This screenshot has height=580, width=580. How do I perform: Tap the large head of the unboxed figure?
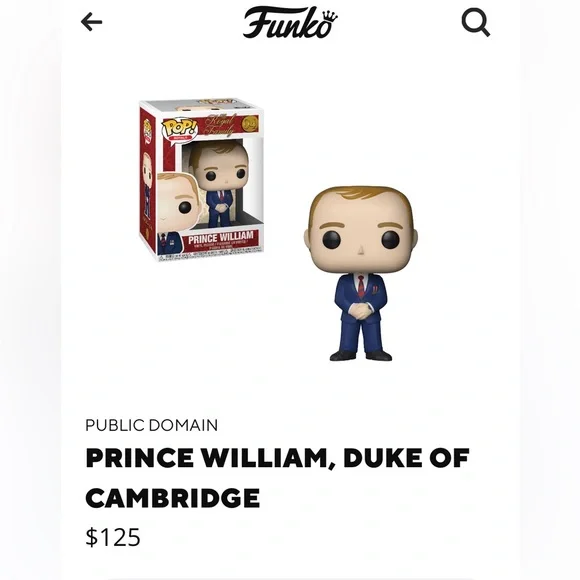pyautogui.click(x=361, y=230)
